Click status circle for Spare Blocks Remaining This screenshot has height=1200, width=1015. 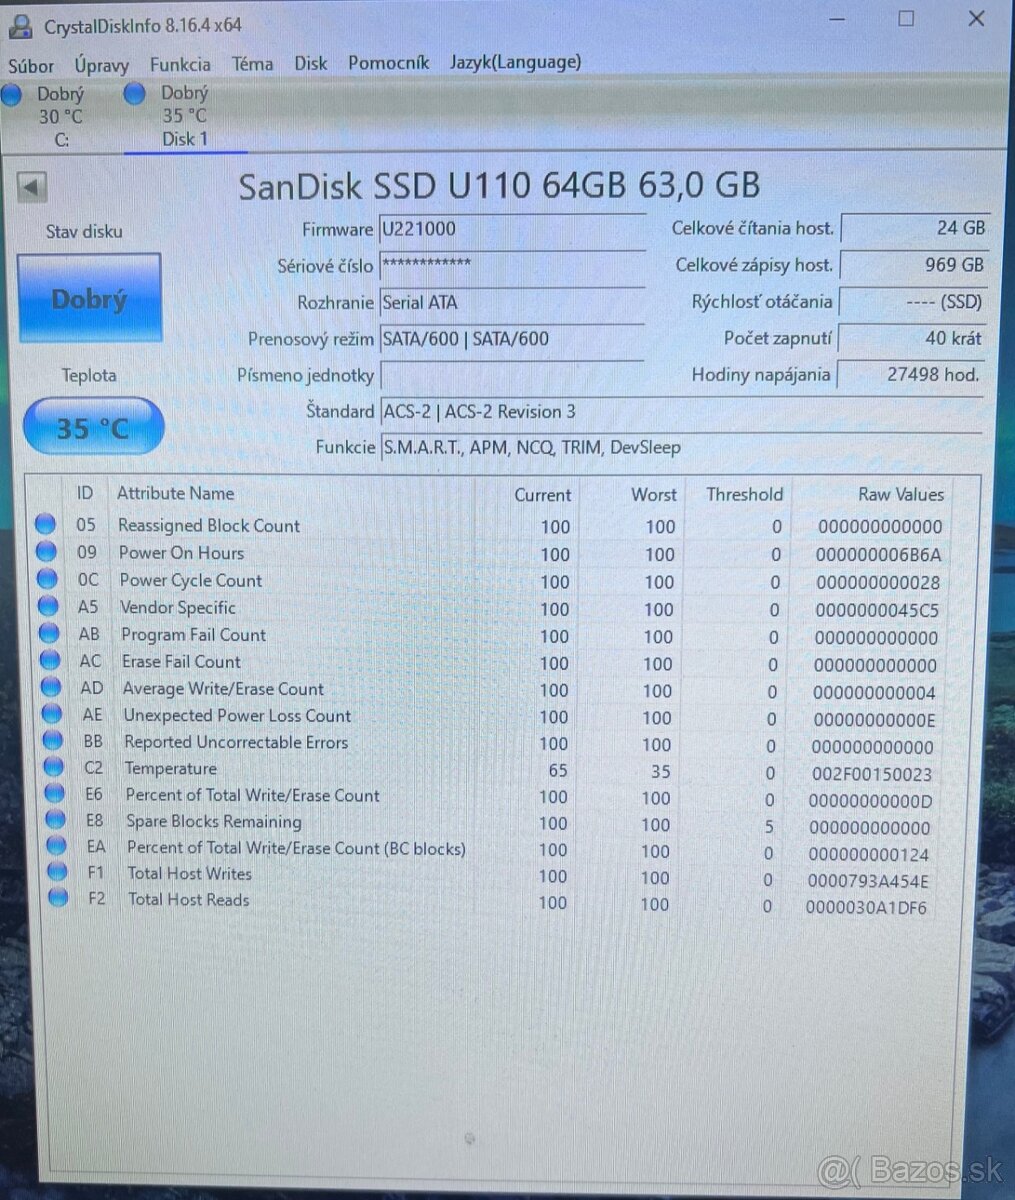56,820
